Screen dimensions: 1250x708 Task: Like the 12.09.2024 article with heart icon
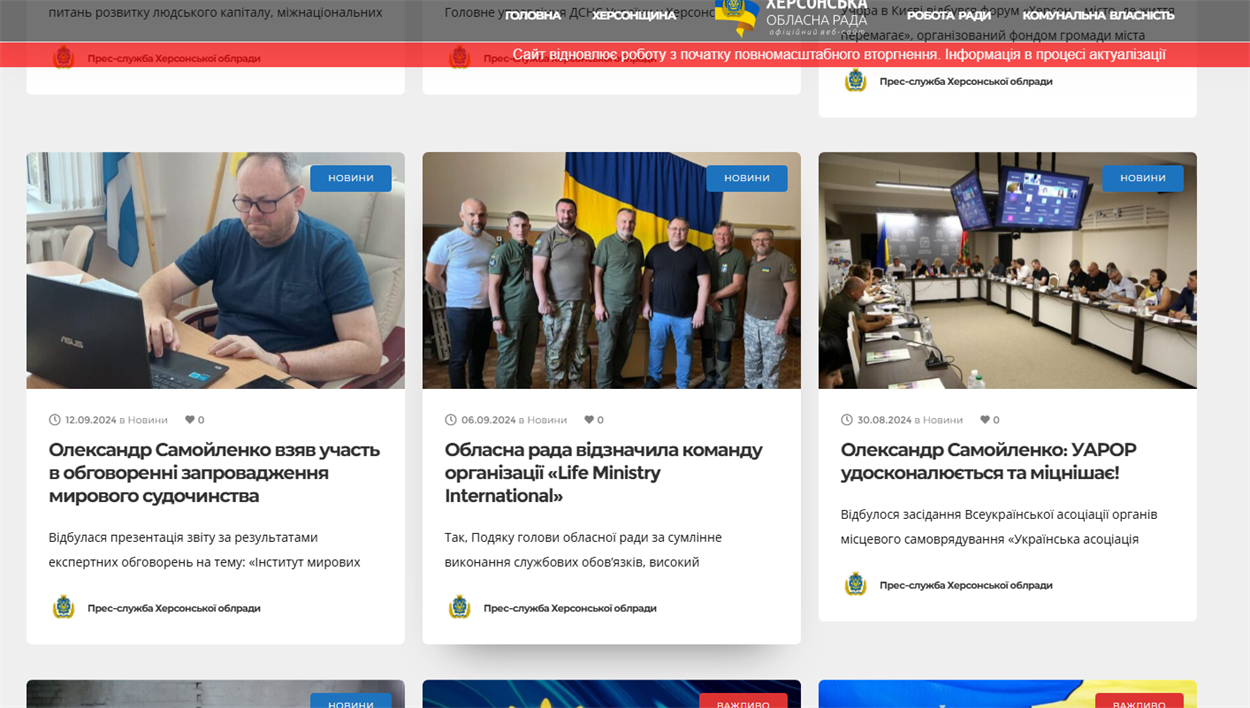pyautogui.click(x=190, y=420)
